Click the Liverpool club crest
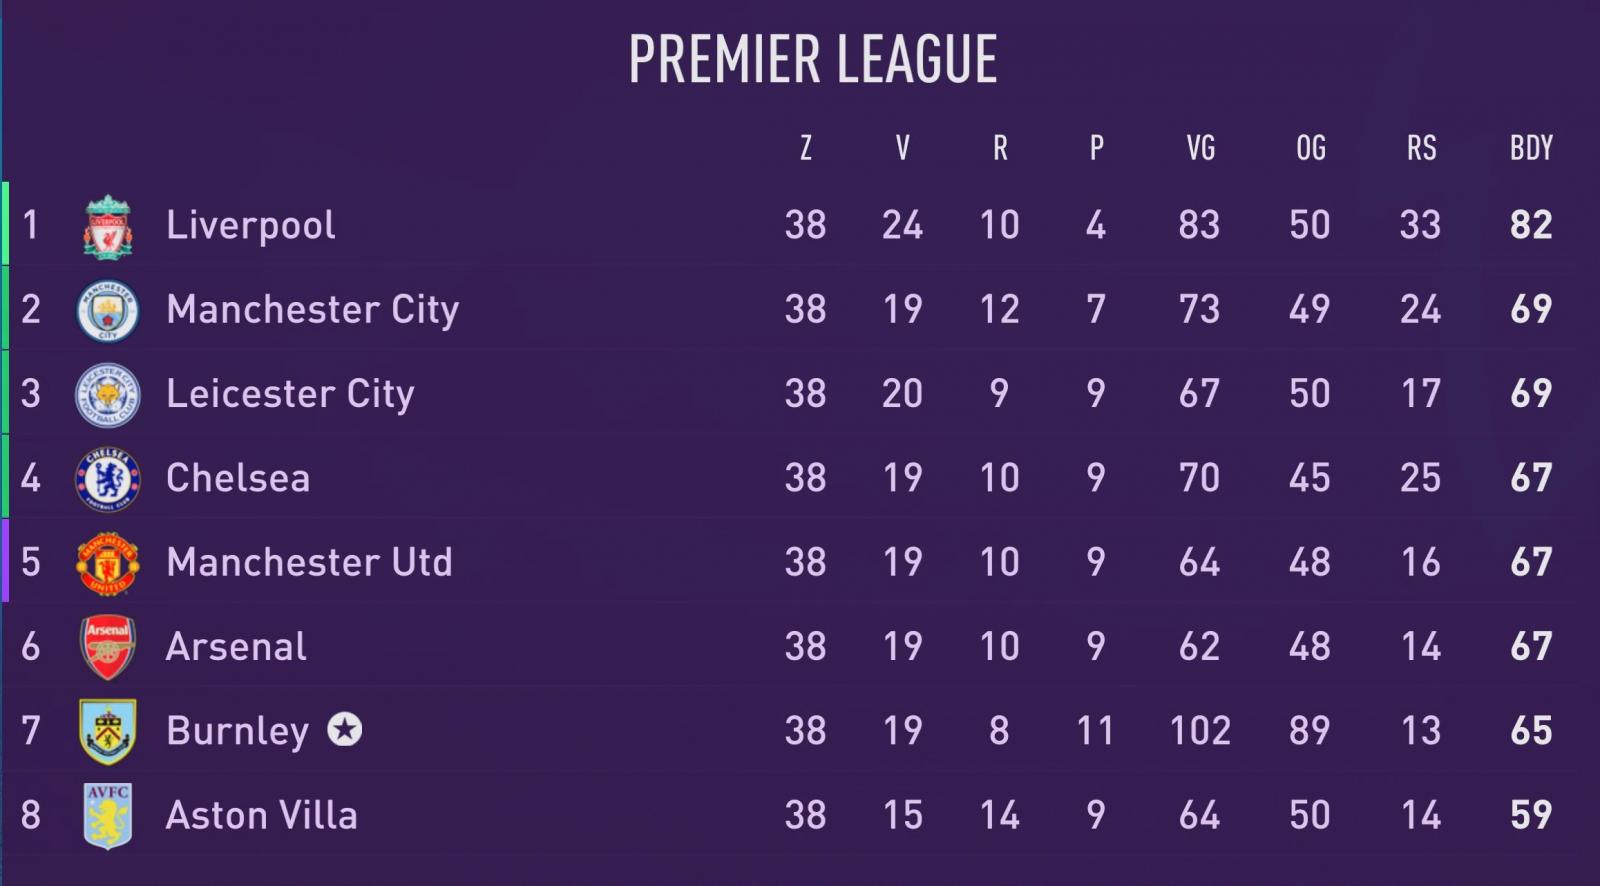 click(108, 226)
